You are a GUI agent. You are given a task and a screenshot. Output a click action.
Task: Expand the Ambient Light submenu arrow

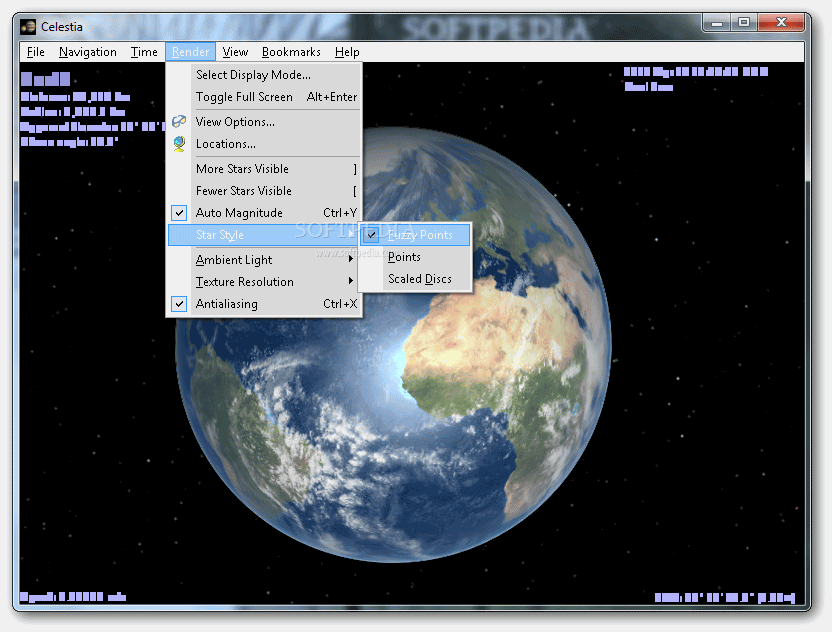351,259
